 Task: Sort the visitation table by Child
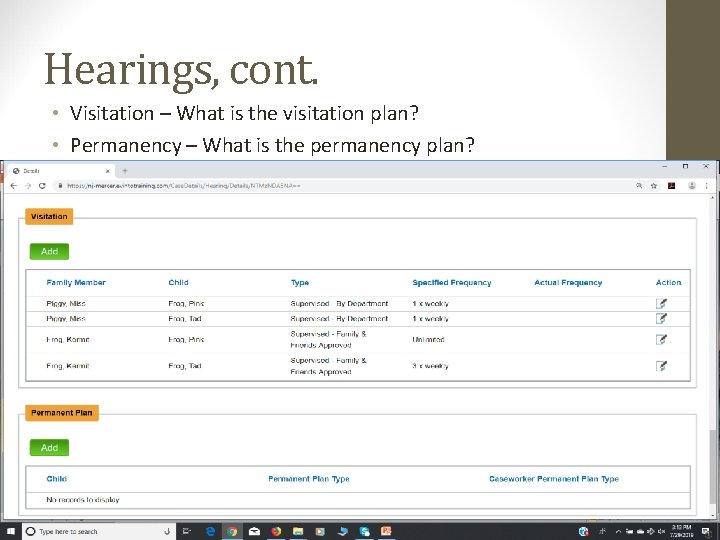point(178,282)
